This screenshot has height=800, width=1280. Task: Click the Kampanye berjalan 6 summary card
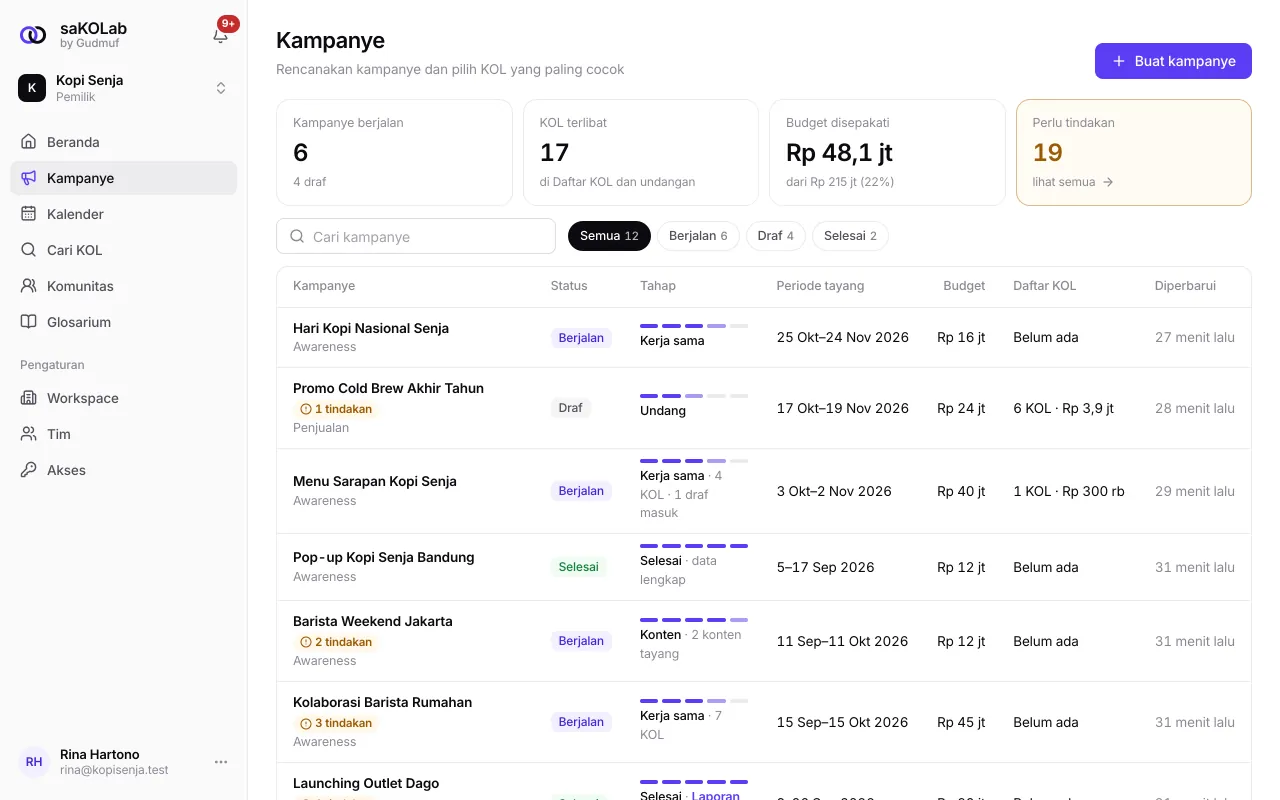[x=394, y=152]
